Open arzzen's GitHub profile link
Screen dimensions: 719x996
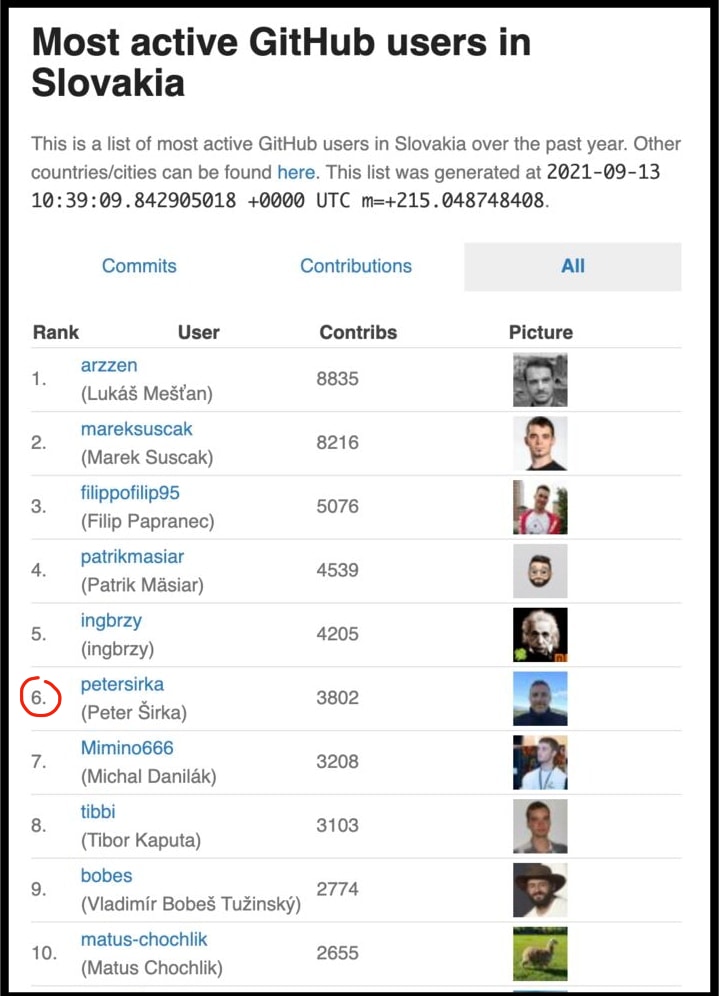(x=109, y=365)
